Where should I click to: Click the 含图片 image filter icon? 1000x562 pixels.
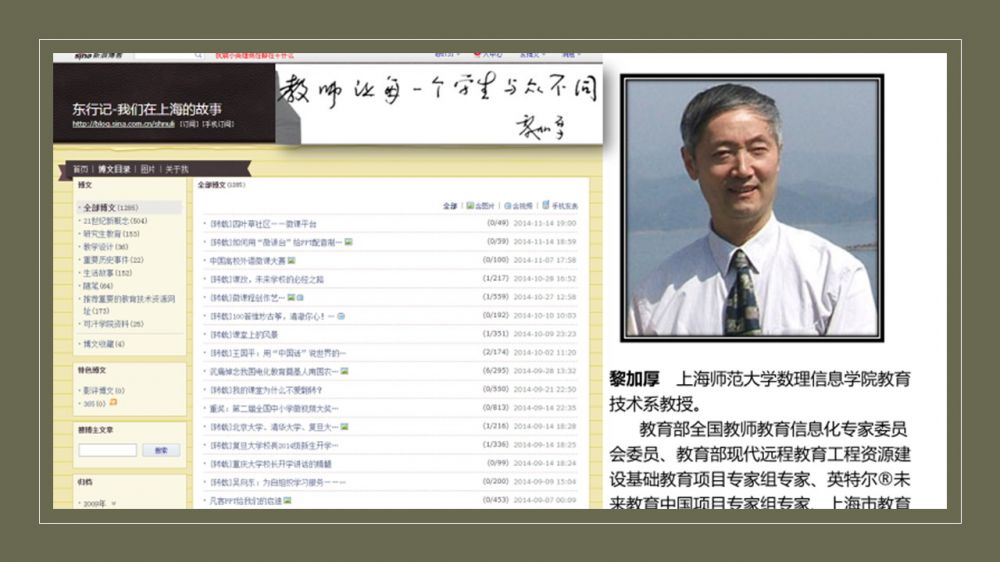(x=470, y=206)
